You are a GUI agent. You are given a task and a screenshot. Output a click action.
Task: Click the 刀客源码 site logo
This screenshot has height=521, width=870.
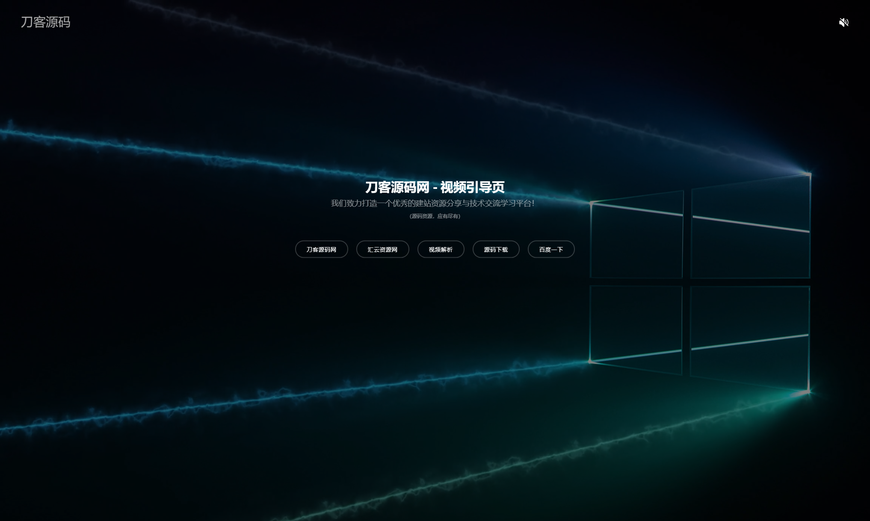pyautogui.click(x=45, y=22)
